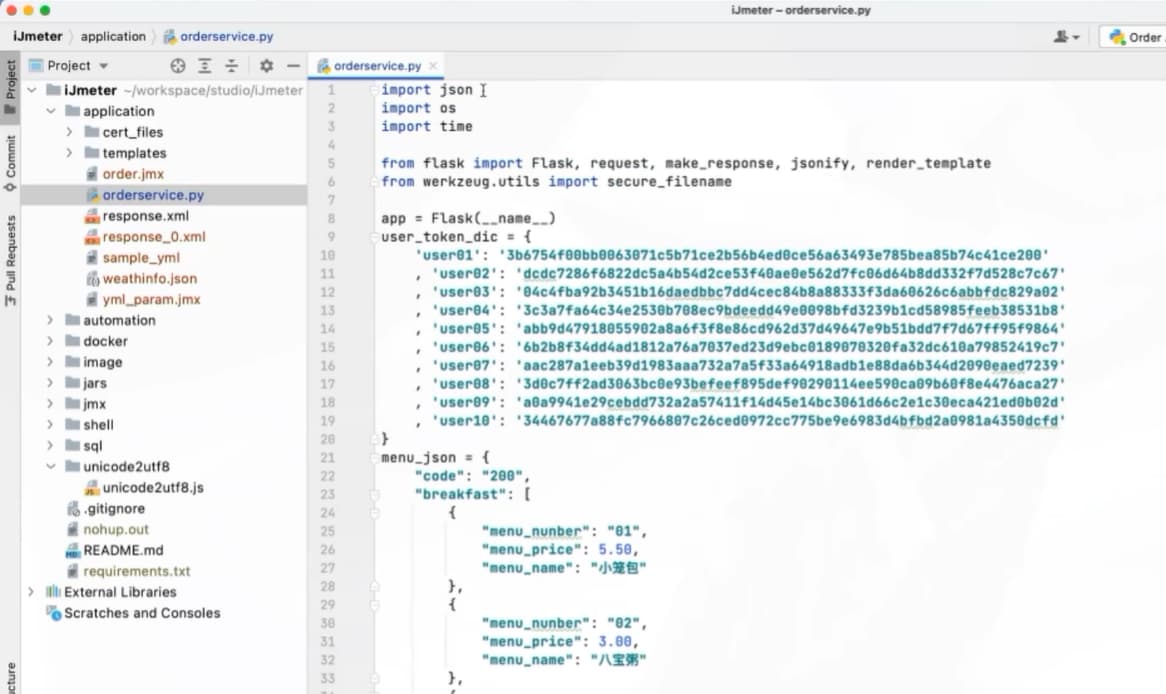Click the README.md markdown file icon
Viewport: 1166px width, 694px height.
73,550
